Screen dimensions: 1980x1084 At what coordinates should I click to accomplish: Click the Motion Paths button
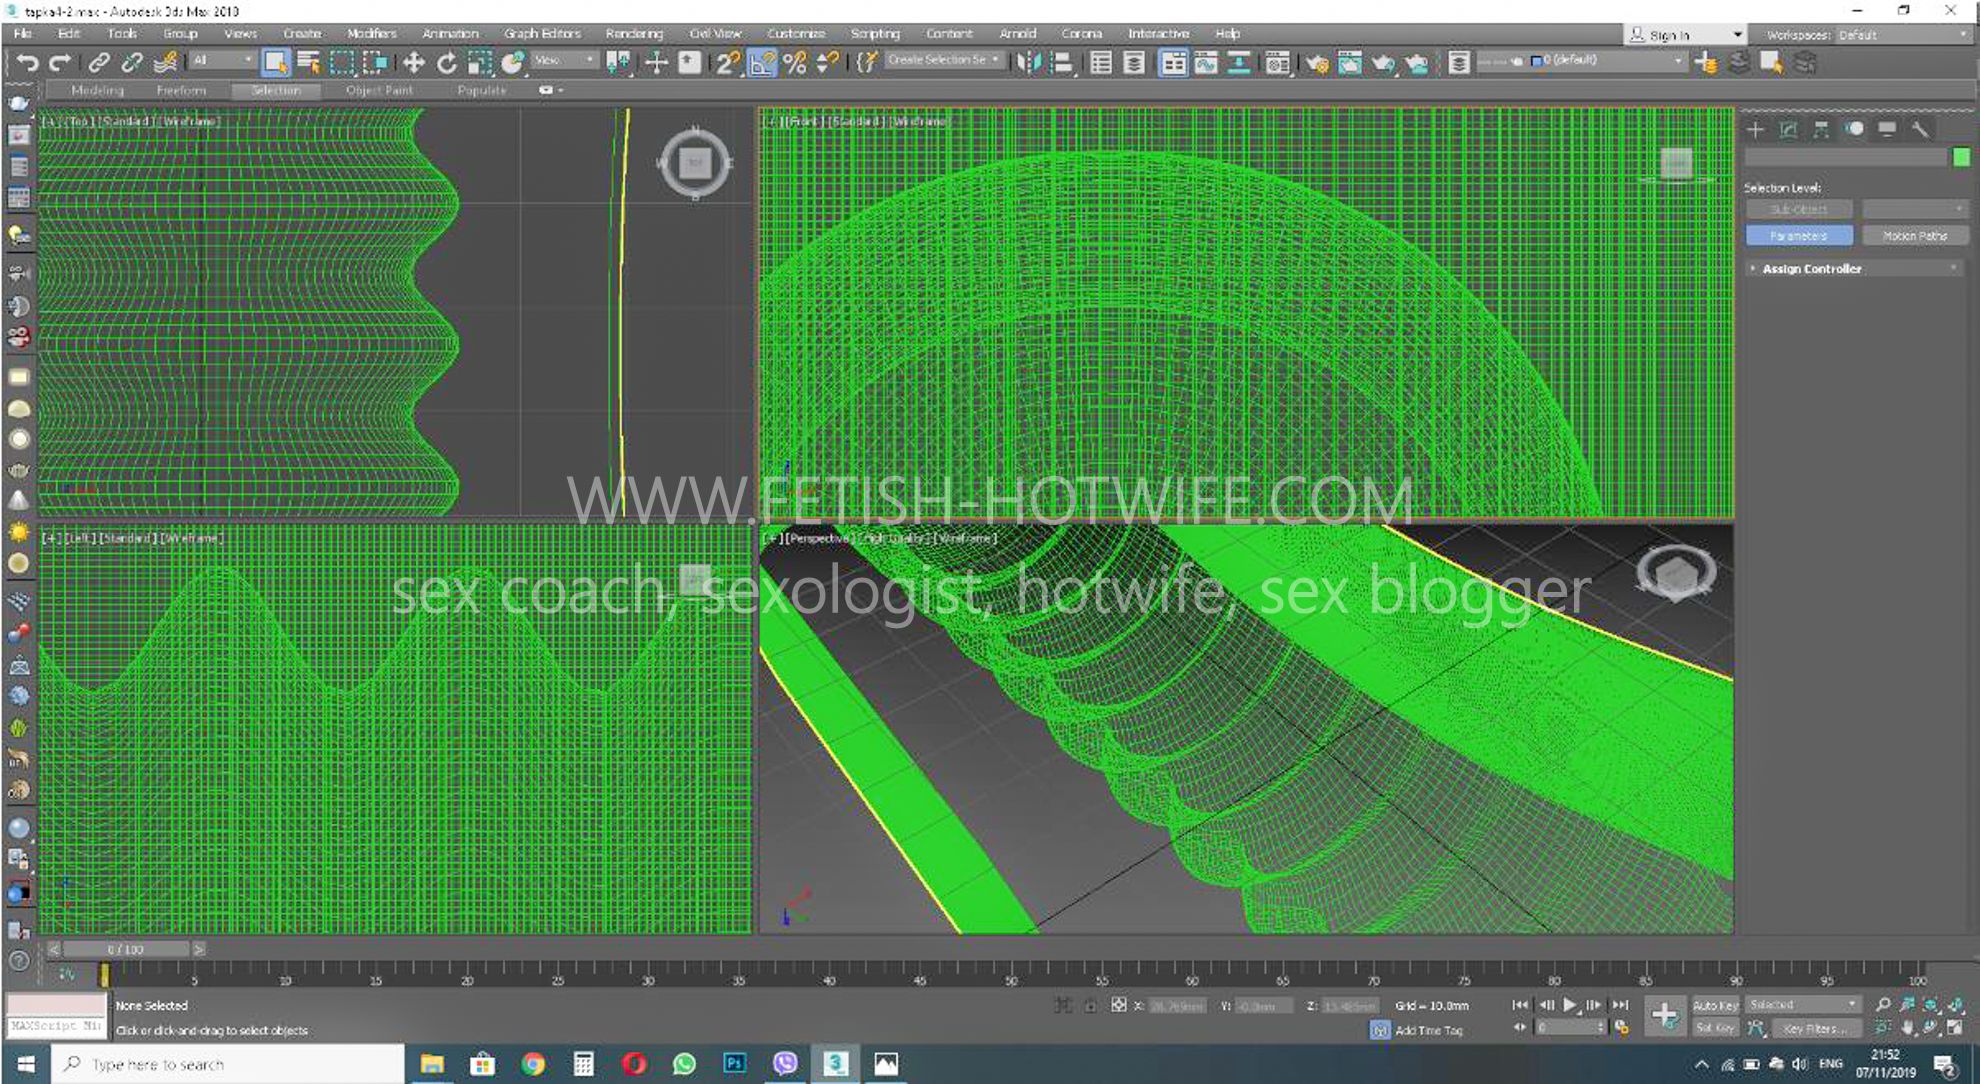[1914, 236]
